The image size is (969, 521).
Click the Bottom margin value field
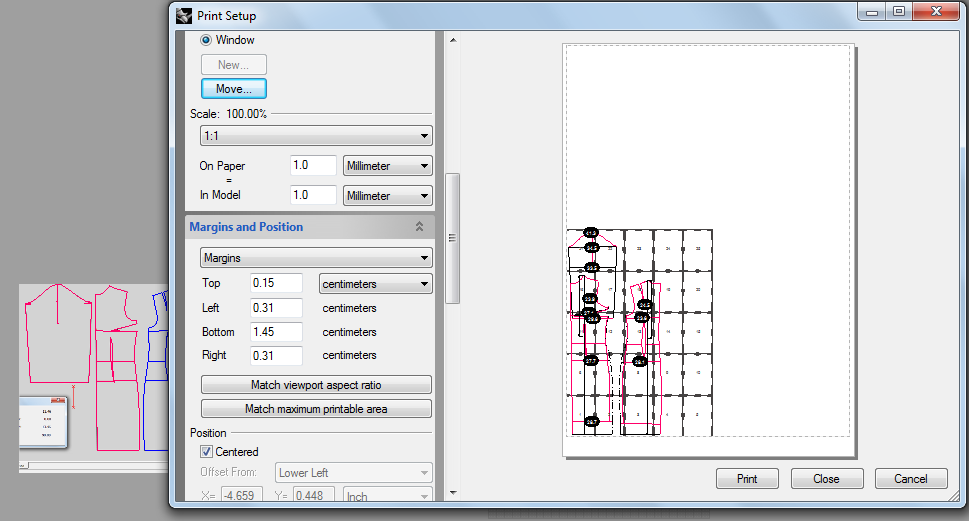tap(276, 332)
